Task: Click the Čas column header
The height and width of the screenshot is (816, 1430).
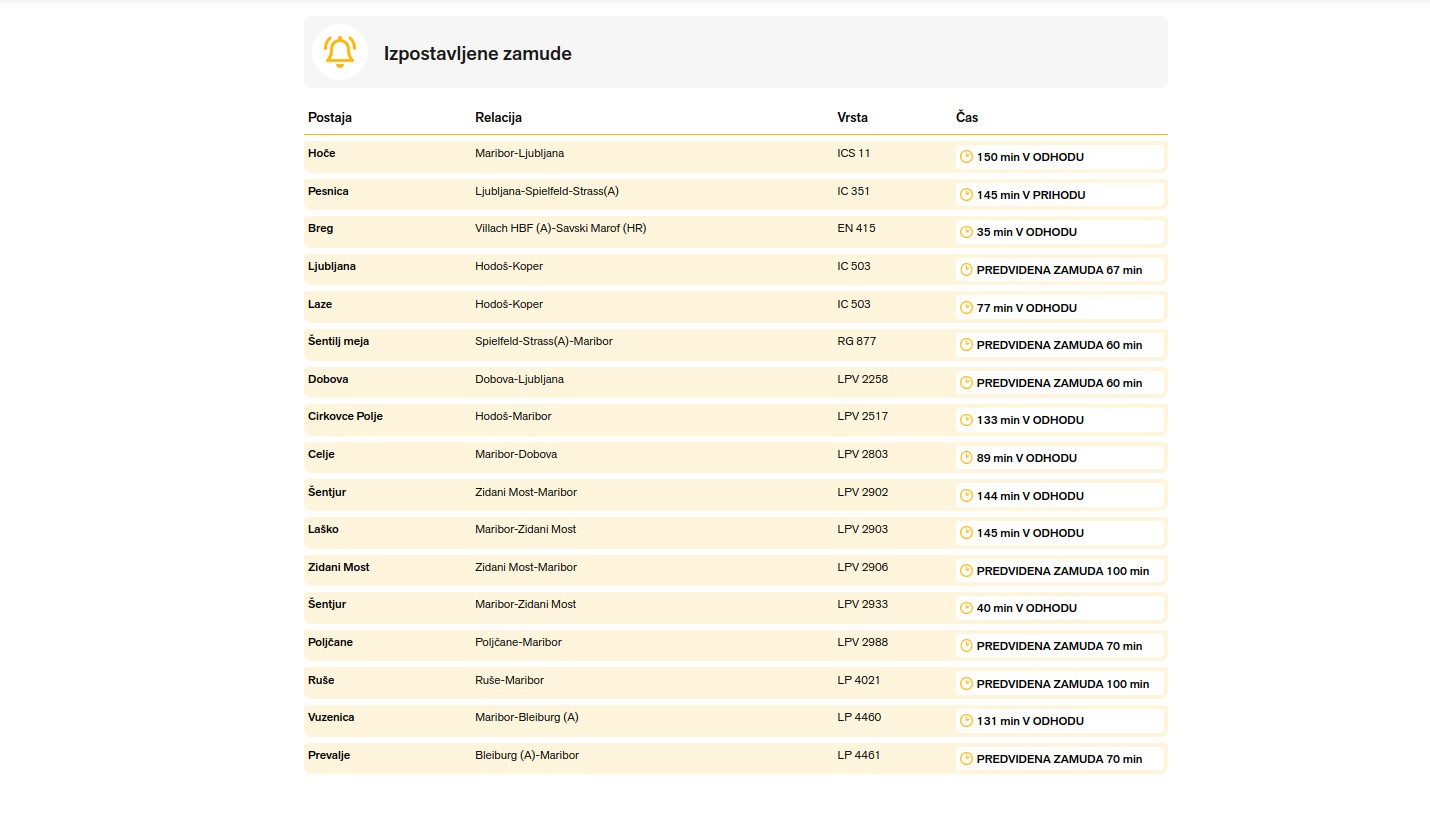Action: coord(967,118)
